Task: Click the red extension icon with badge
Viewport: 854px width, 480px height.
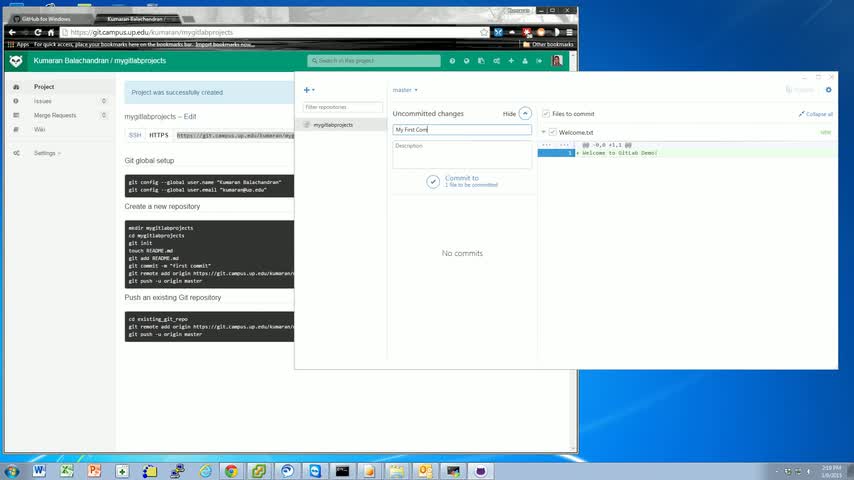Action: (527, 32)
